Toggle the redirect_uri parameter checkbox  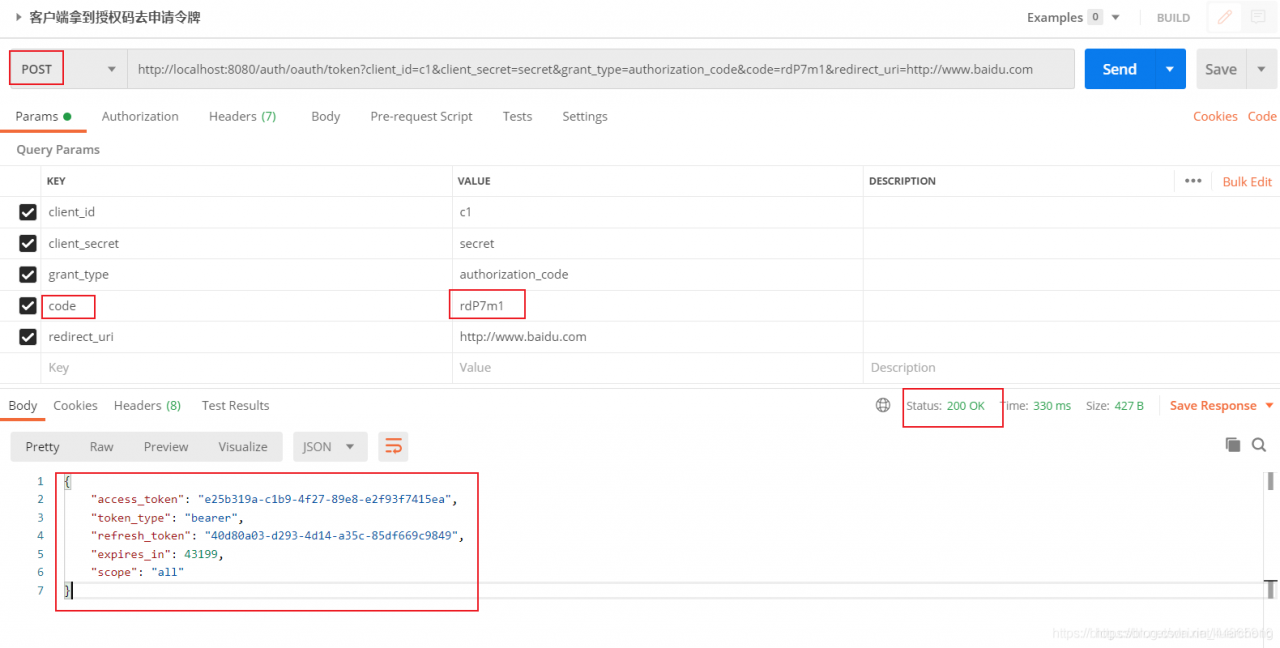tap(28, 337)
